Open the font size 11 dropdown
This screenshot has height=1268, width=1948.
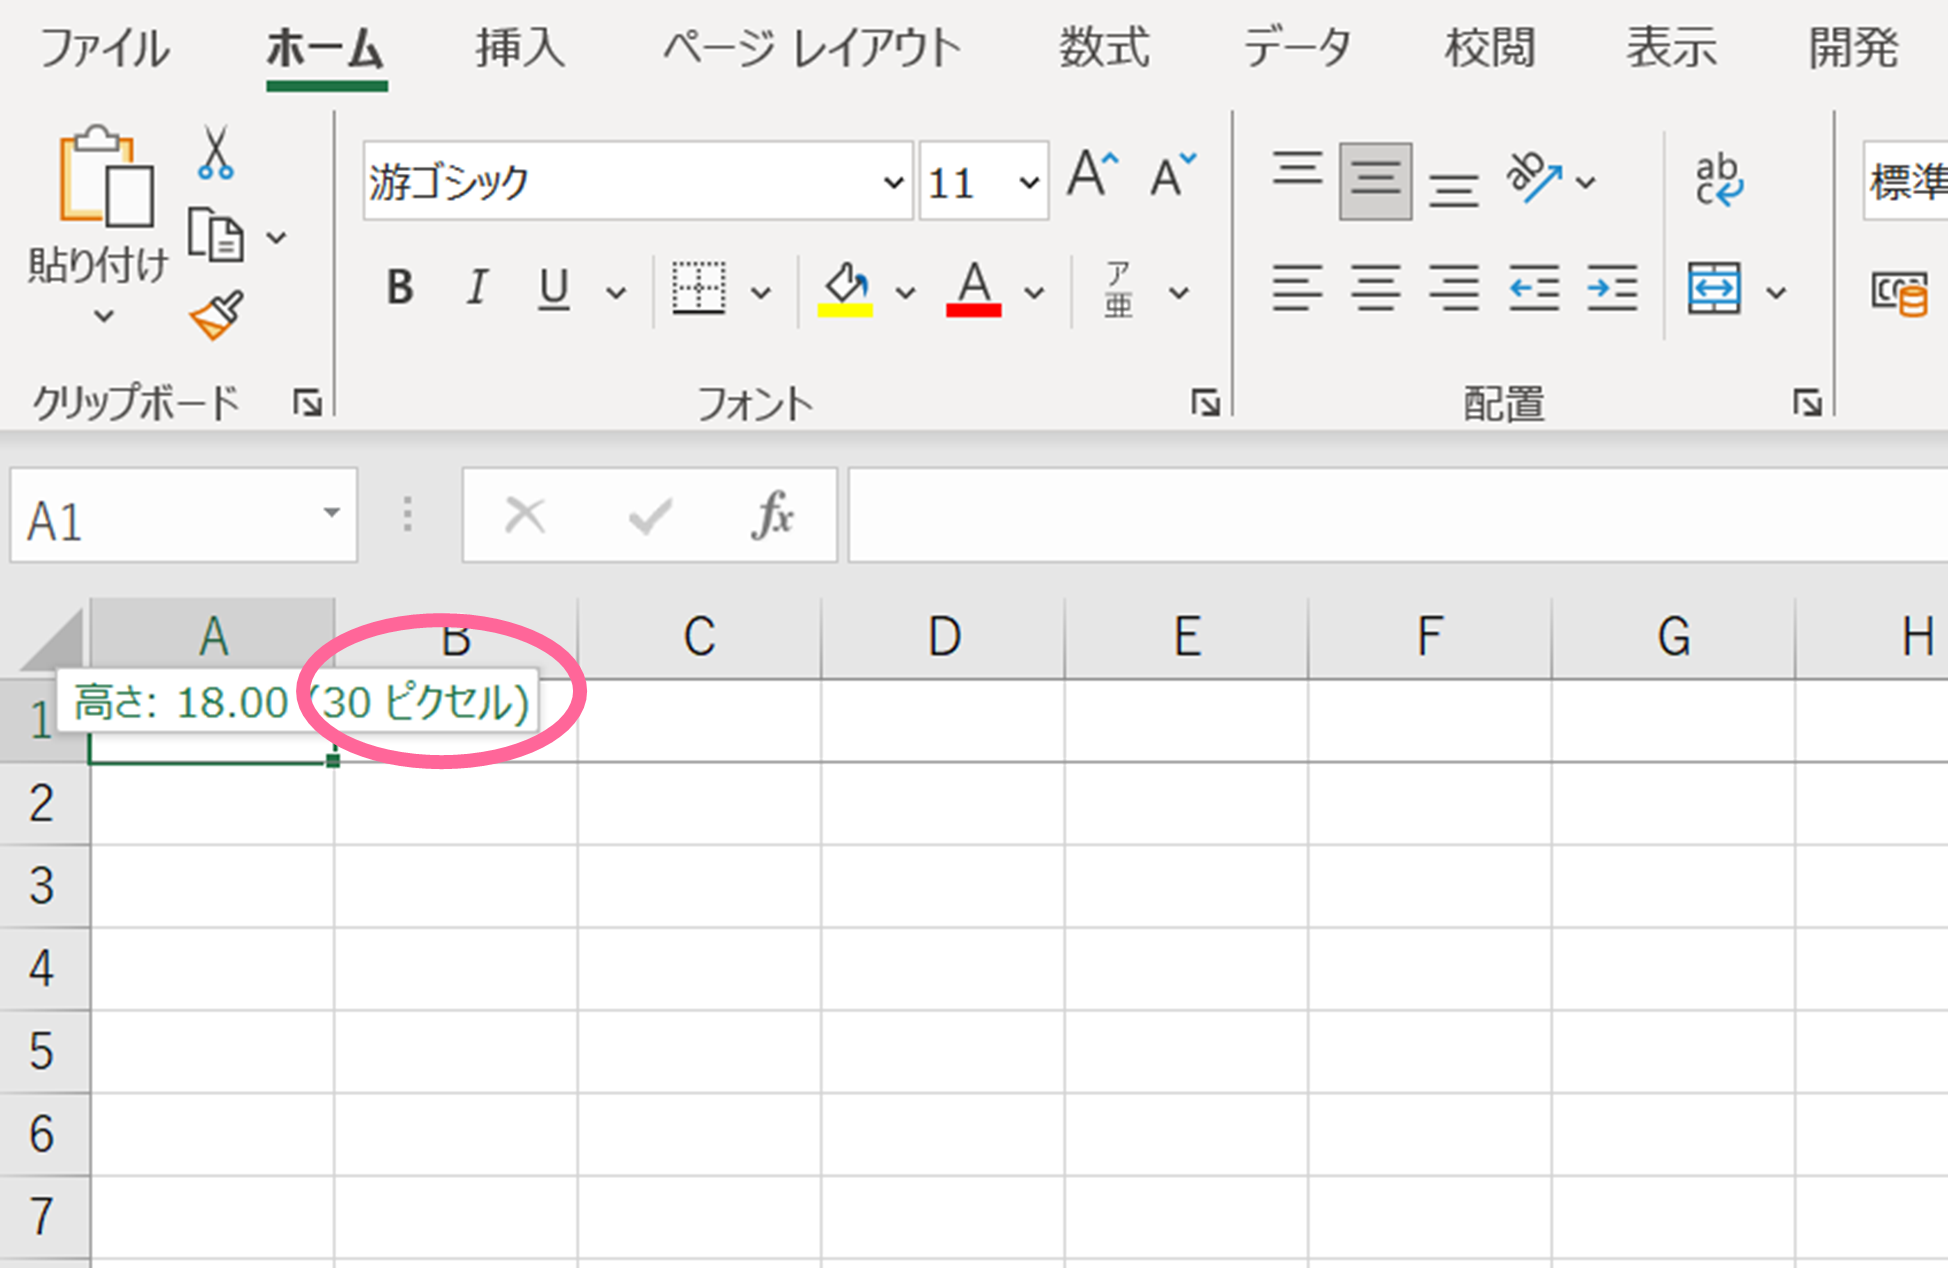[x=1028, y=182]
